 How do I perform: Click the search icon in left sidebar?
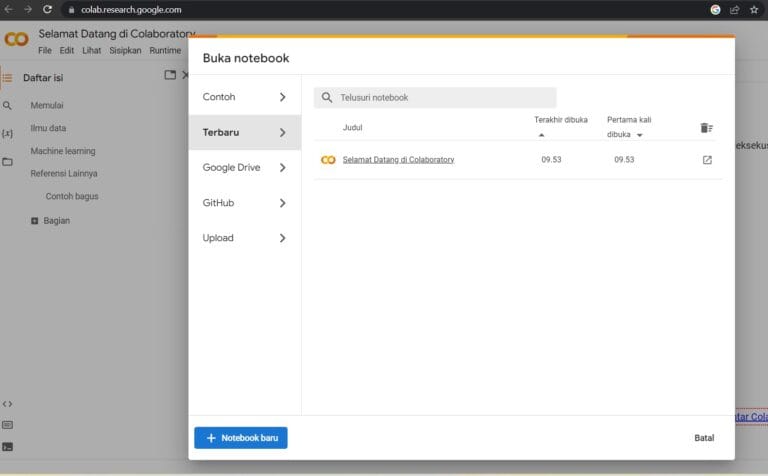(x=8, y=105)
